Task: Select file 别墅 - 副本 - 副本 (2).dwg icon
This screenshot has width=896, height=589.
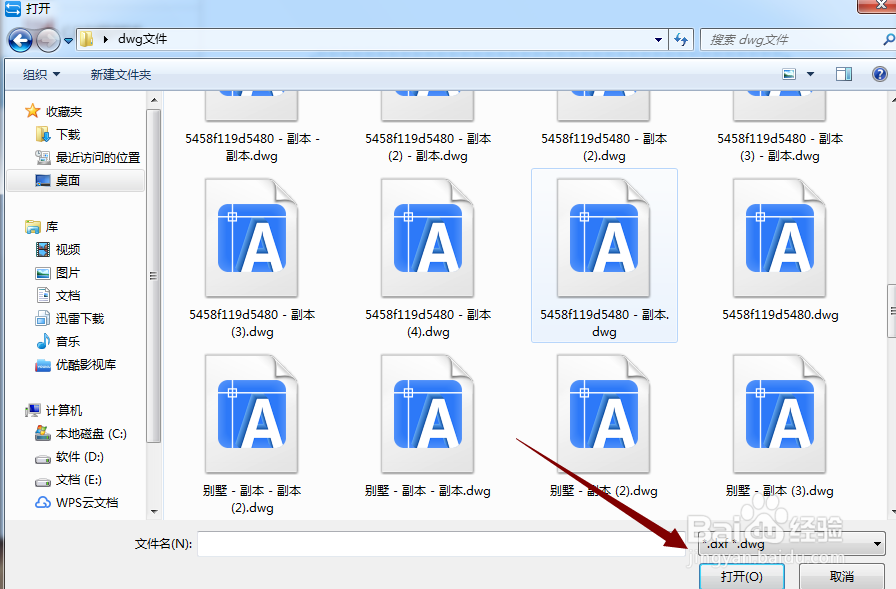Action: 251,414
